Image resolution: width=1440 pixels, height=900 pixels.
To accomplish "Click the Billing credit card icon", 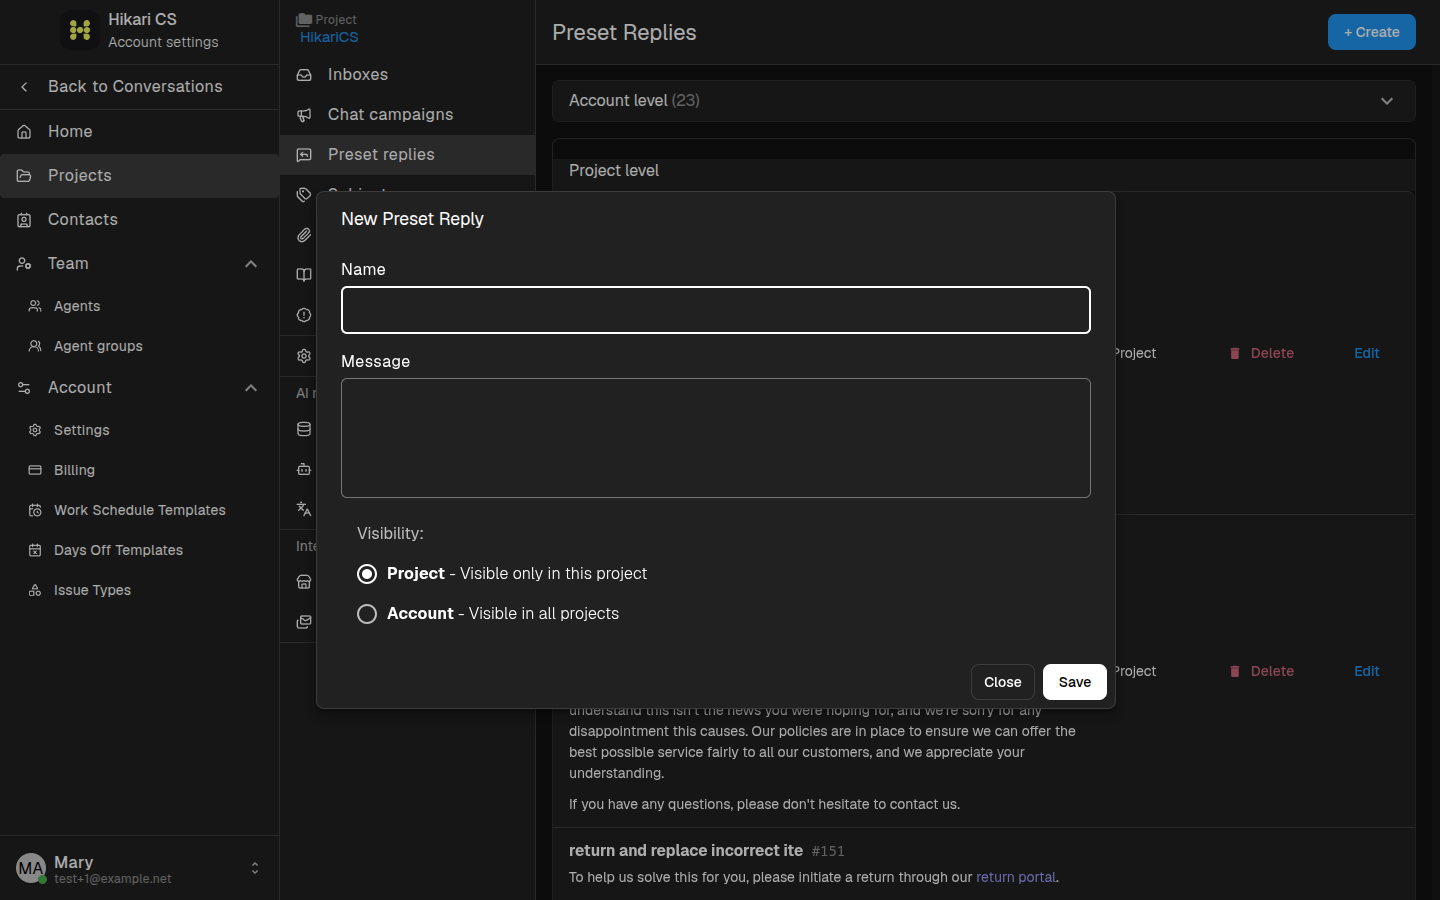I will [35, 470].
